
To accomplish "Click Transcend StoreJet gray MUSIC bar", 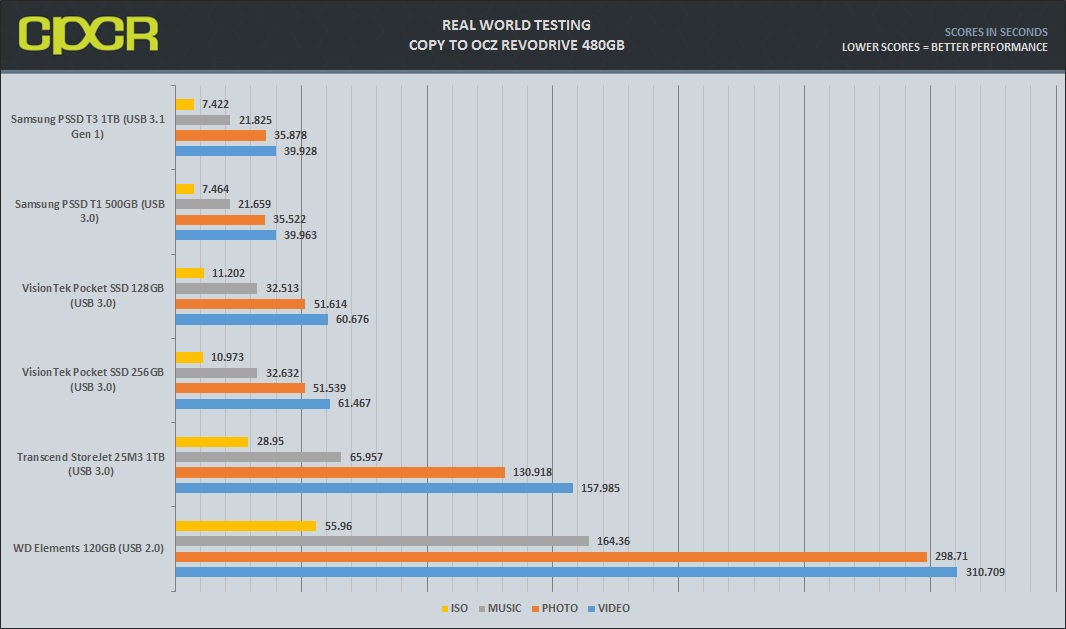I will point(258,457).
